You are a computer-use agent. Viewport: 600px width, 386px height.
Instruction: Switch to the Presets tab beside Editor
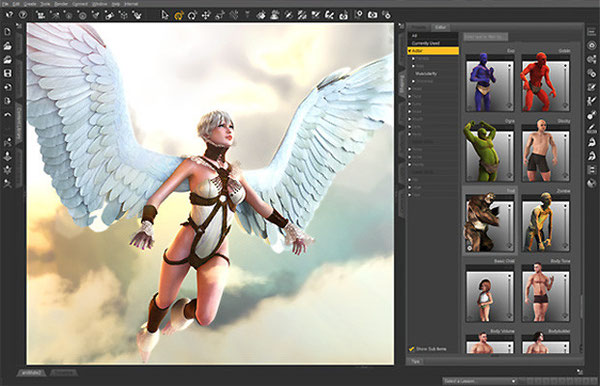pos(419,27)
